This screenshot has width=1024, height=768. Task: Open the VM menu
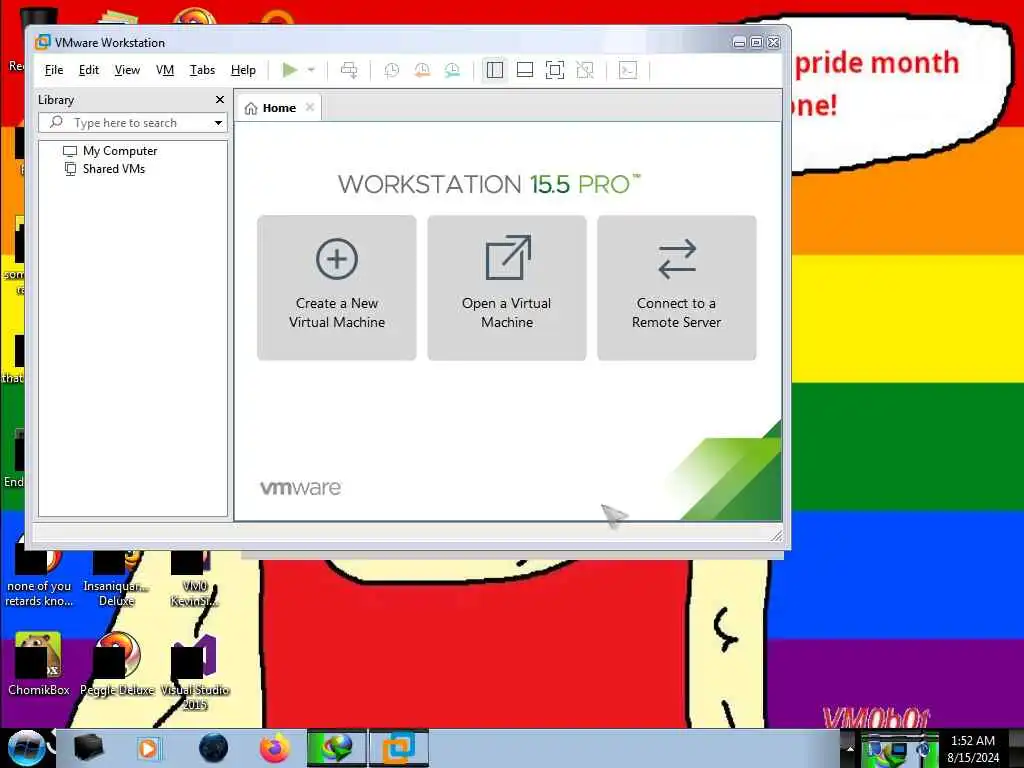165,70
